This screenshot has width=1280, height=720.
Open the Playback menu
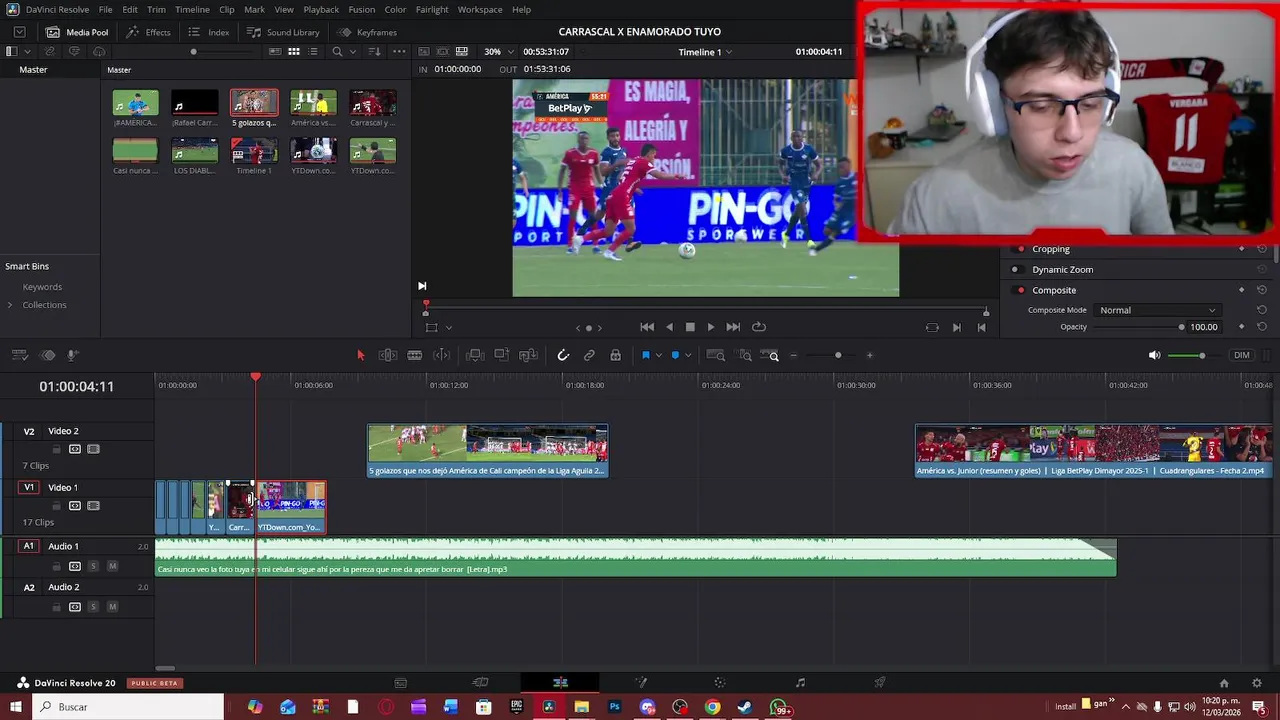pyautogui.click(x=321, y=9)
